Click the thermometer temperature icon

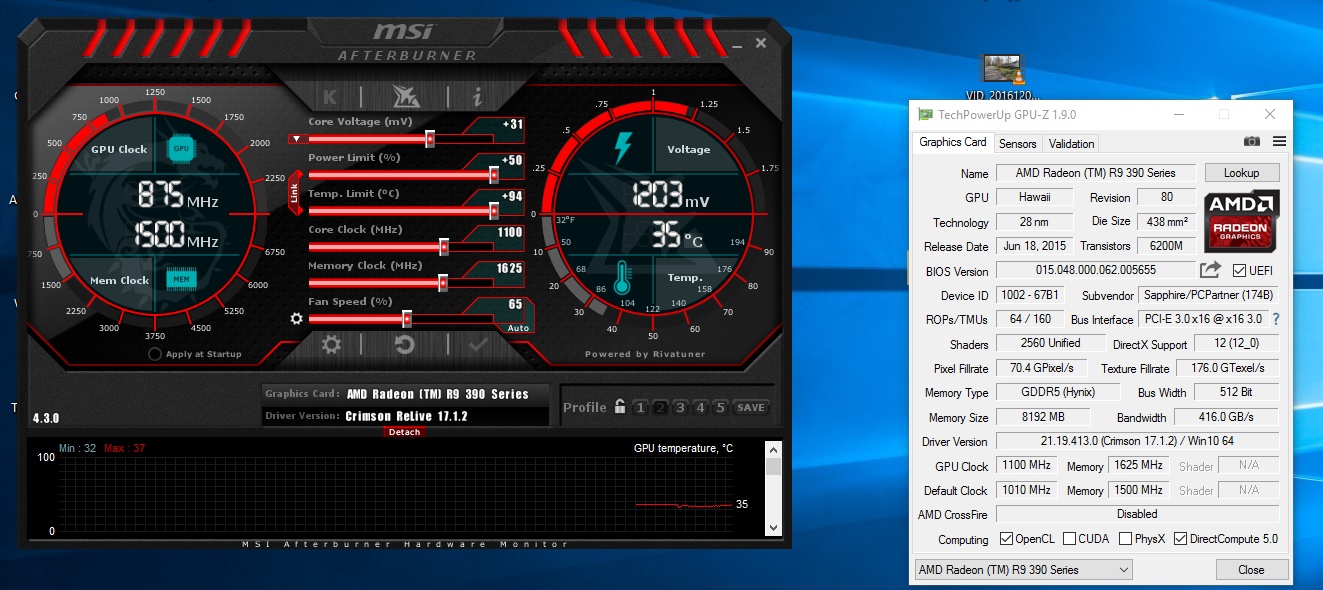click(x=623, y=277)
